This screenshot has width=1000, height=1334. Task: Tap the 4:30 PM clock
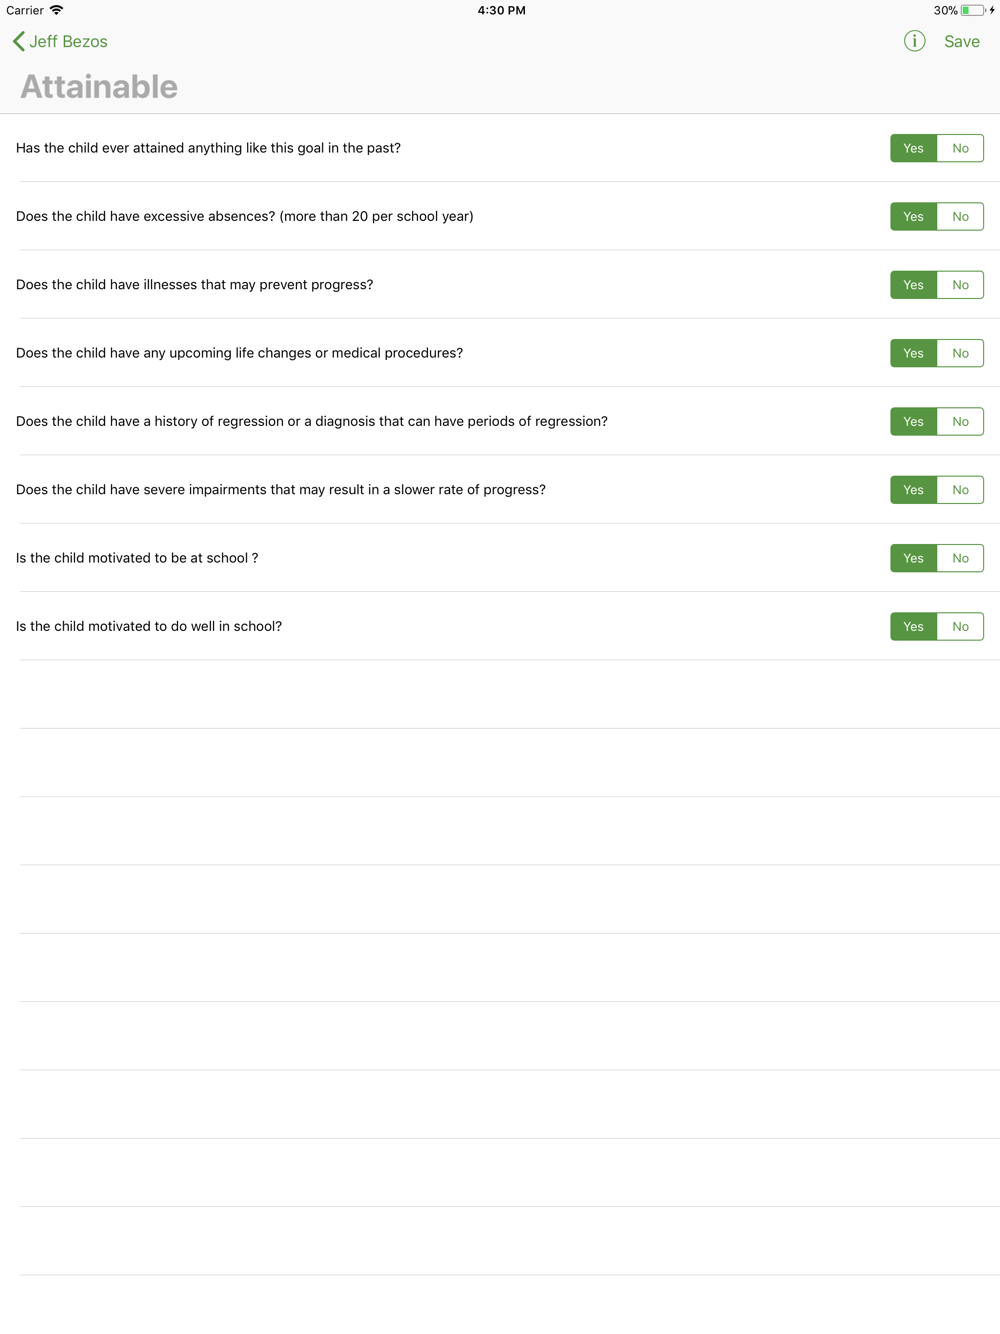[501, 10]
